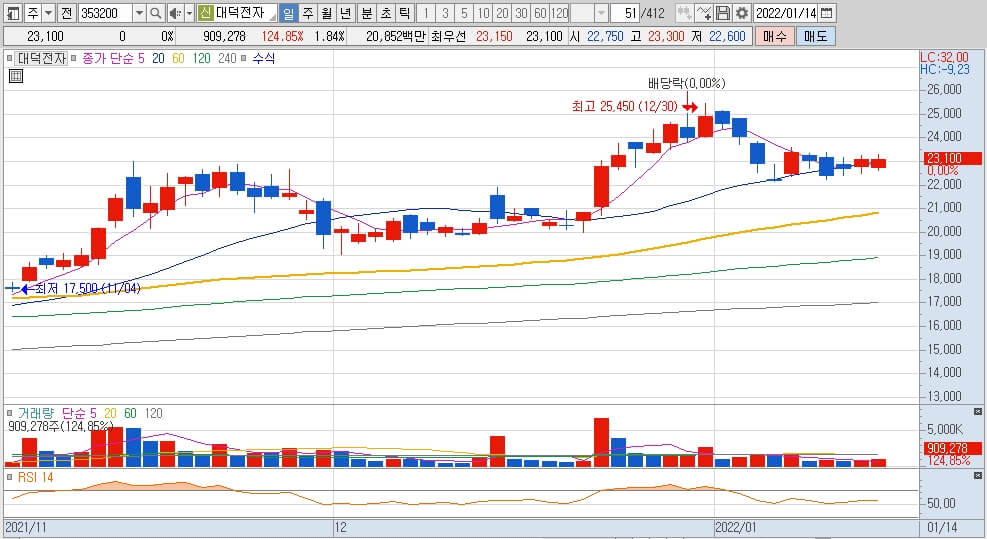Click the green 신 badge icon
Screen dimensions: 987x539
tap(205, 13)
